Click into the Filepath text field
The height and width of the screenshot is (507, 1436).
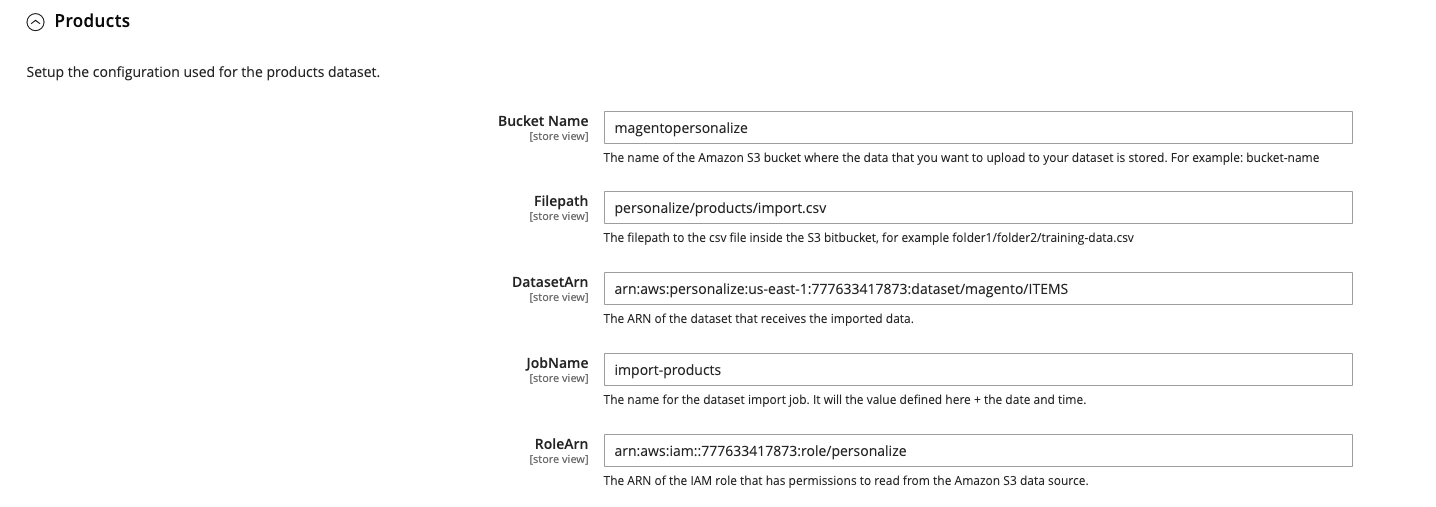(x=978, y=208)
